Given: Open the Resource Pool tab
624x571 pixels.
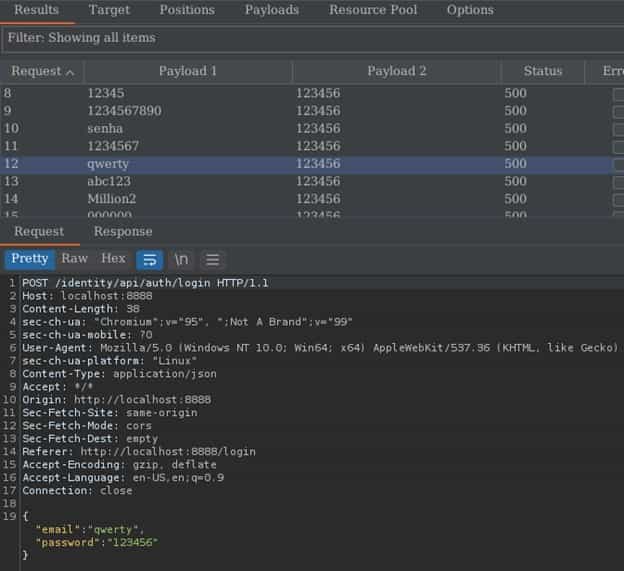Looking at the screenshot, I should pos(373,10).
